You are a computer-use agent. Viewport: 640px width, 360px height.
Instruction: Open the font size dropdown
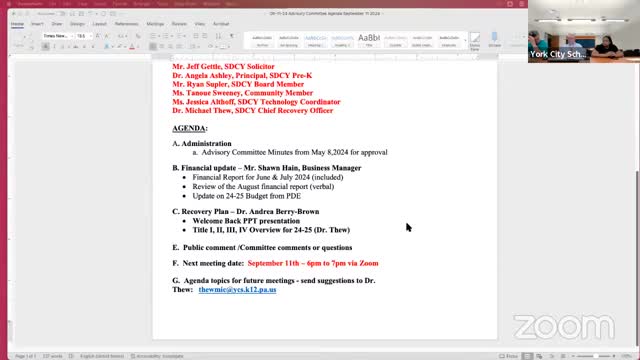tap(84, 36)
